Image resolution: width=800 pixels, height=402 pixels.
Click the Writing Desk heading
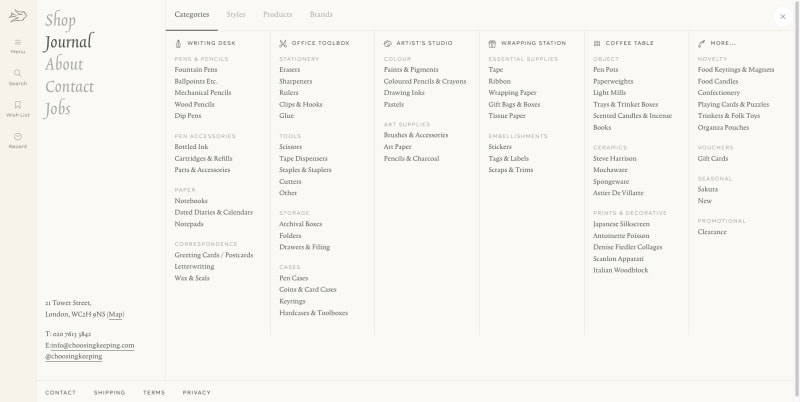coord(211,43)
